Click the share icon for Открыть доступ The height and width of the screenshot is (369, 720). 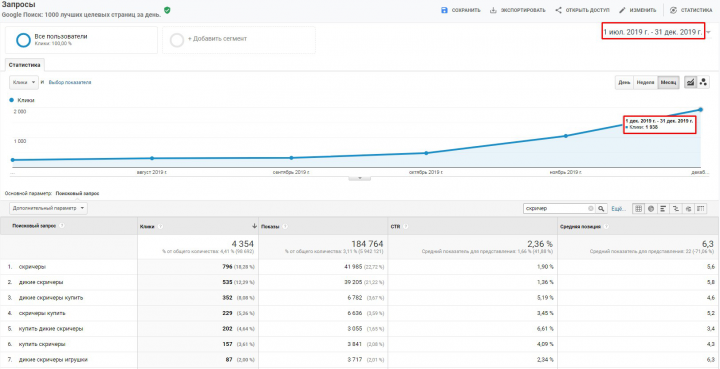pos(558,10)
